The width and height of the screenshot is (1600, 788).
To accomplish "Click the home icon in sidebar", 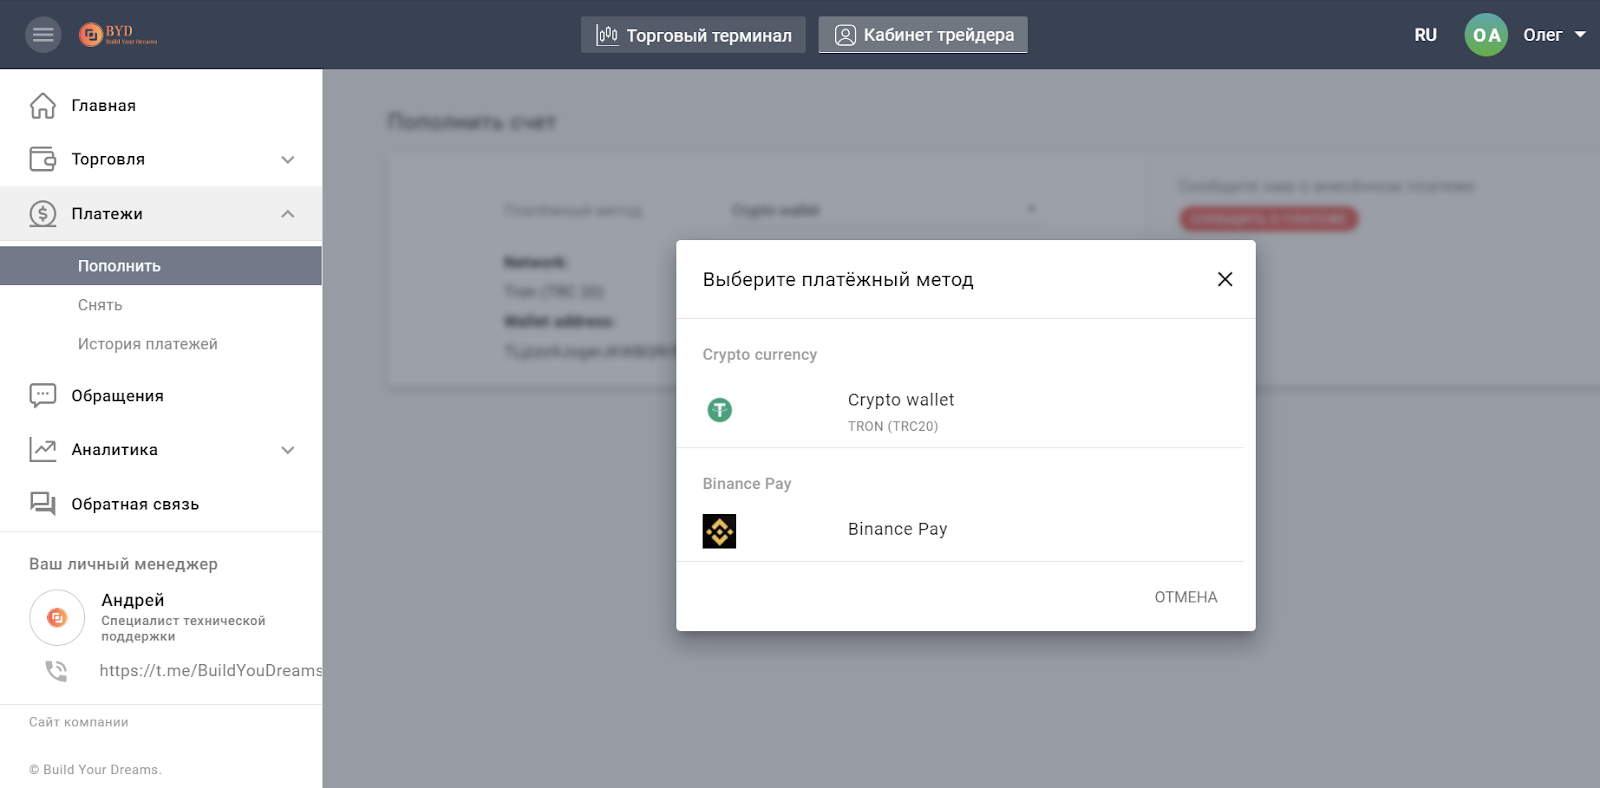I will pyautogui.click(x=43, y=106).
